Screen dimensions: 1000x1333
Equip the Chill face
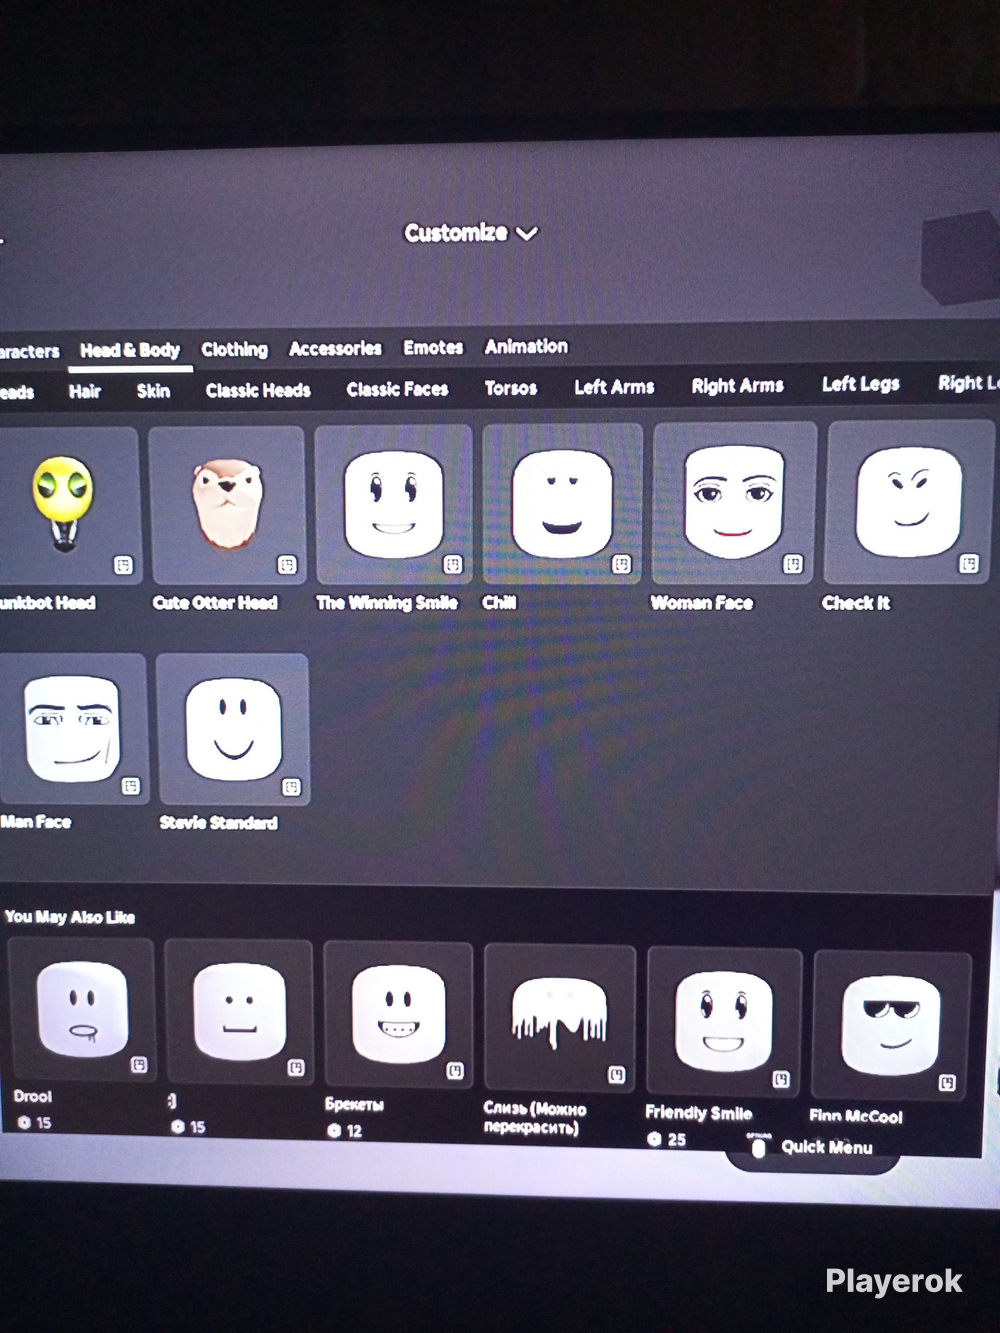(x=562, y=503)
